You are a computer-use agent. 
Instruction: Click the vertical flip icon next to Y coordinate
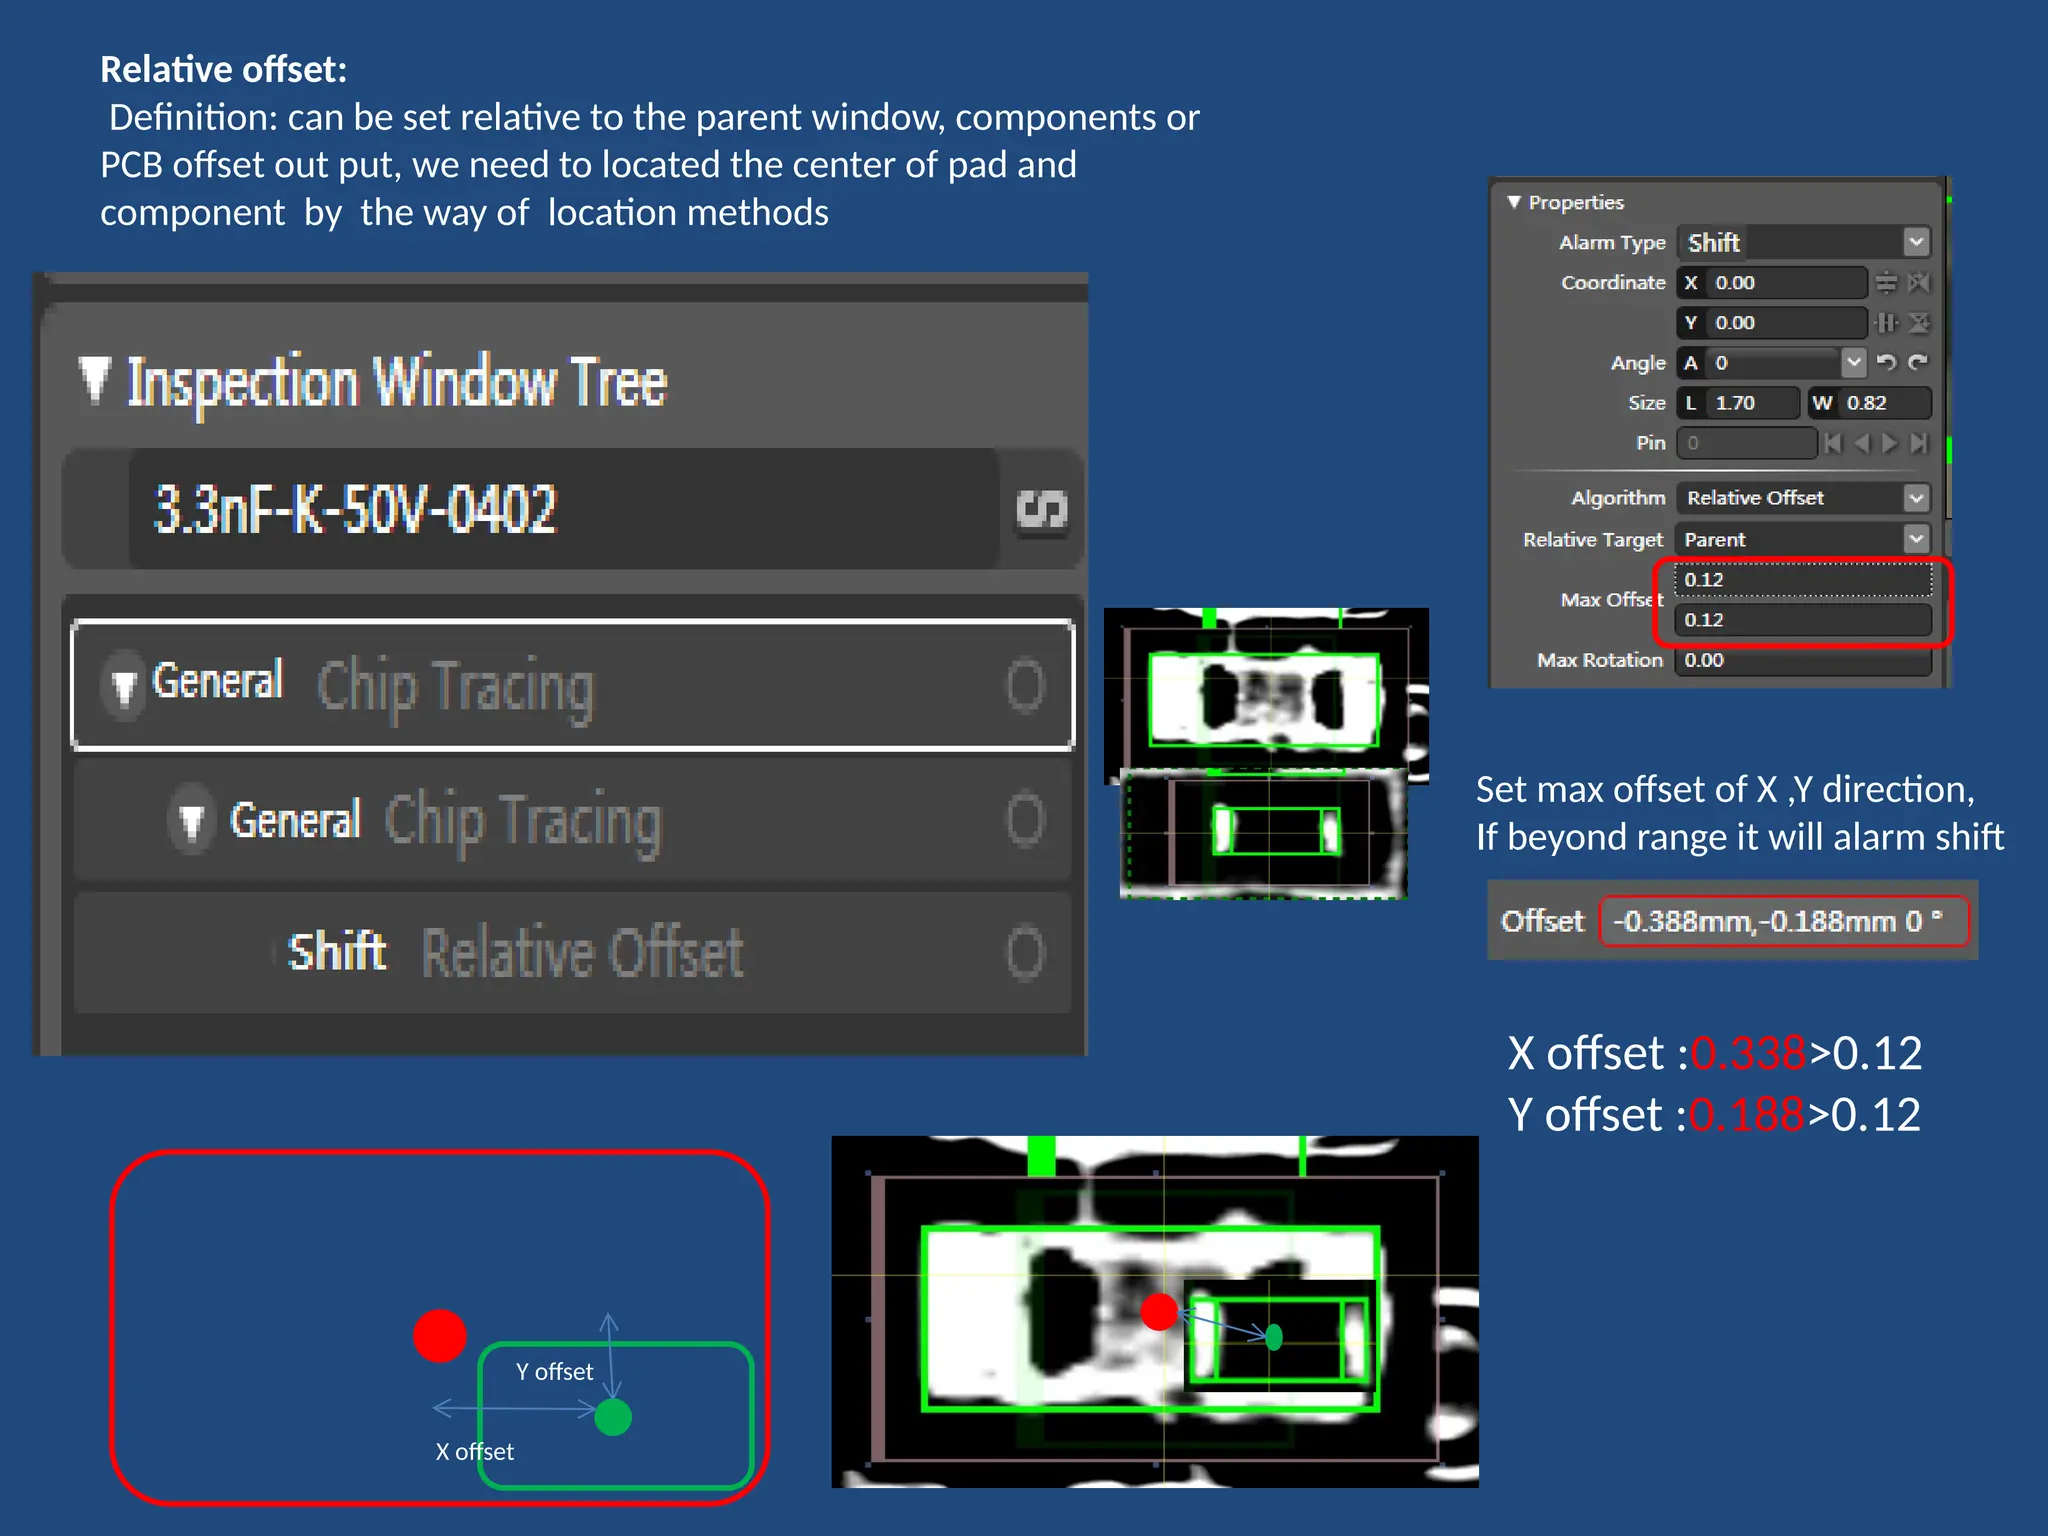click(x=1918, y=323)
